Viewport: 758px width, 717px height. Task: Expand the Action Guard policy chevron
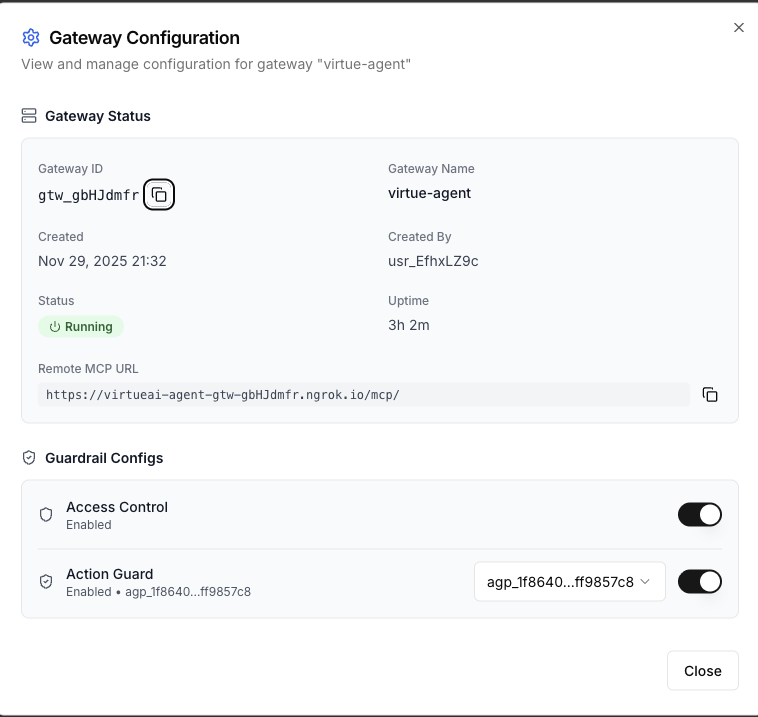[x=646, y=581]
